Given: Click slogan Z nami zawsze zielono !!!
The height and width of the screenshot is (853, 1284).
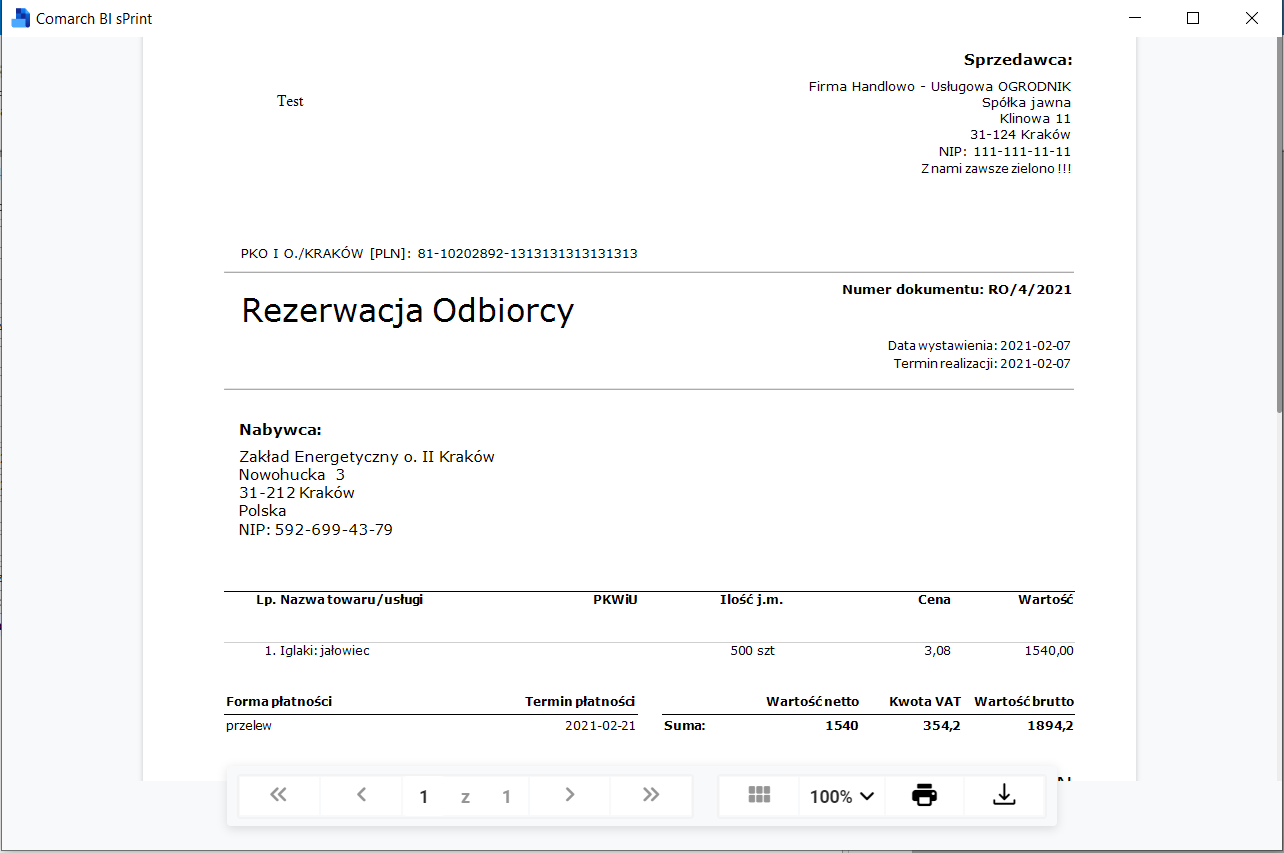Looking at the screenshot, I should tap(996, 169).
